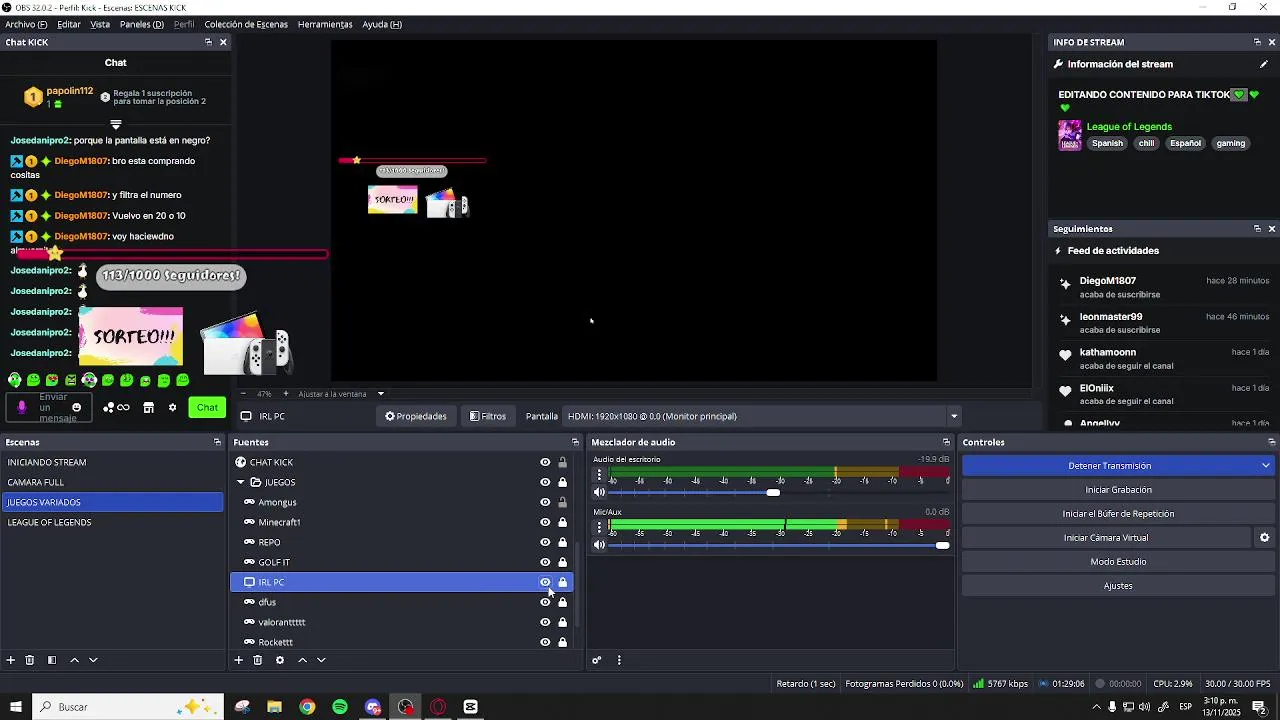This screenshot has height=720, width=1280.
Task: Toggle visibility of Amongus source
Action: pos(545,502)
